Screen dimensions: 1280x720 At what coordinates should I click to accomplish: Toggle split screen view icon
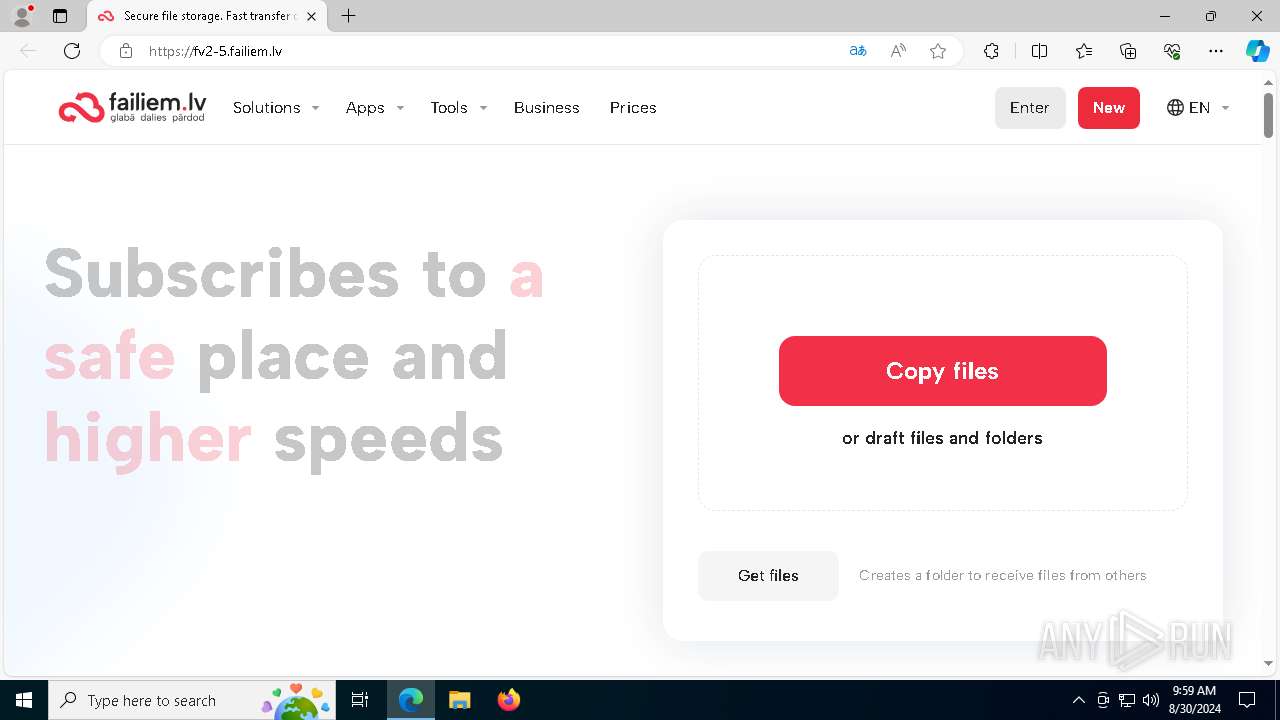(x=1039, y=51)
